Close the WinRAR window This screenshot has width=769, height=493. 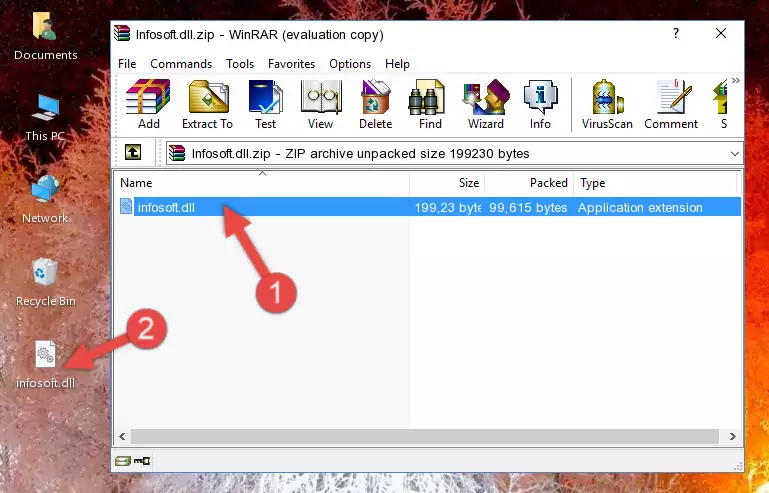pos(721,33)
